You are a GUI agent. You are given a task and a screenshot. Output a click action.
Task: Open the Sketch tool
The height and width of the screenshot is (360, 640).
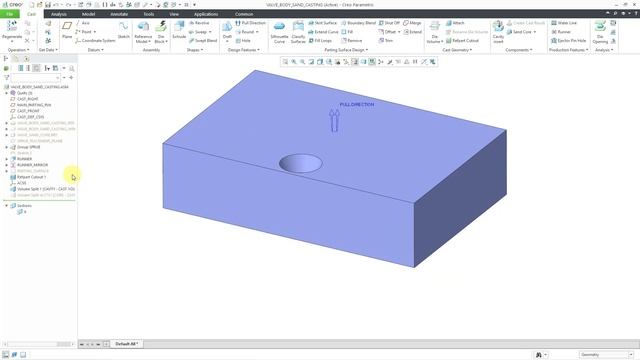[x=123, y=30]
